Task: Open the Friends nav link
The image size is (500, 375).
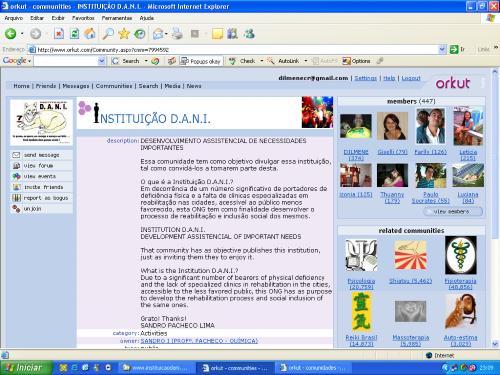Action: [x=46, y=86]
